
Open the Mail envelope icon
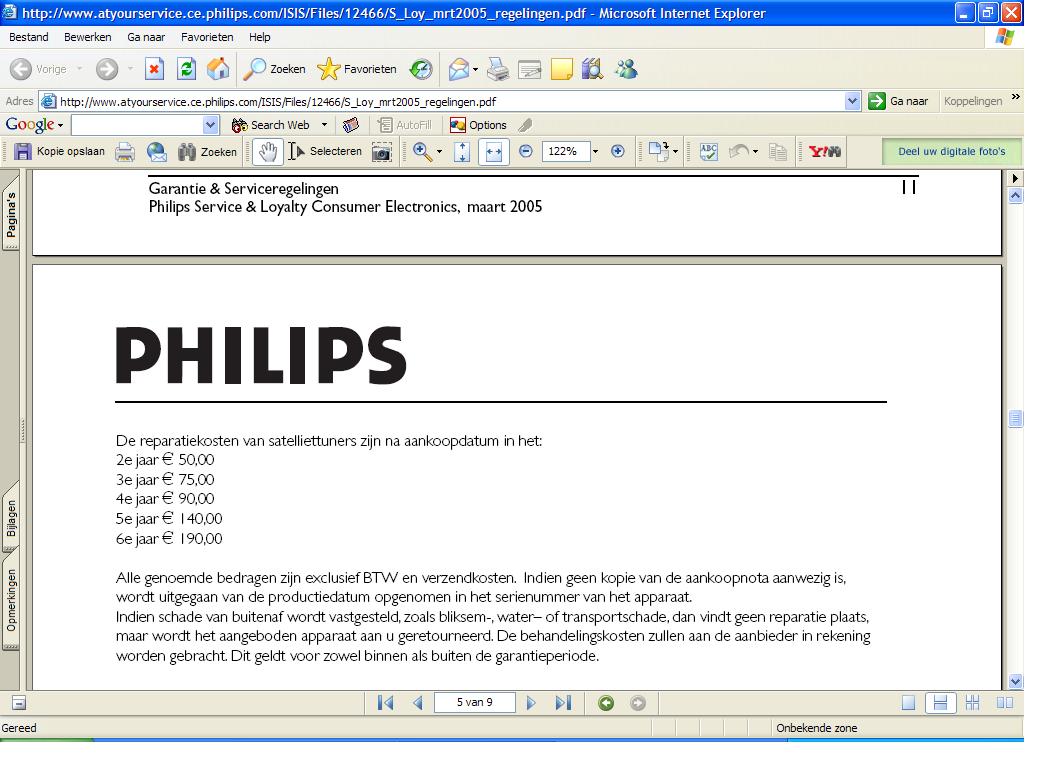click(458, 69)
